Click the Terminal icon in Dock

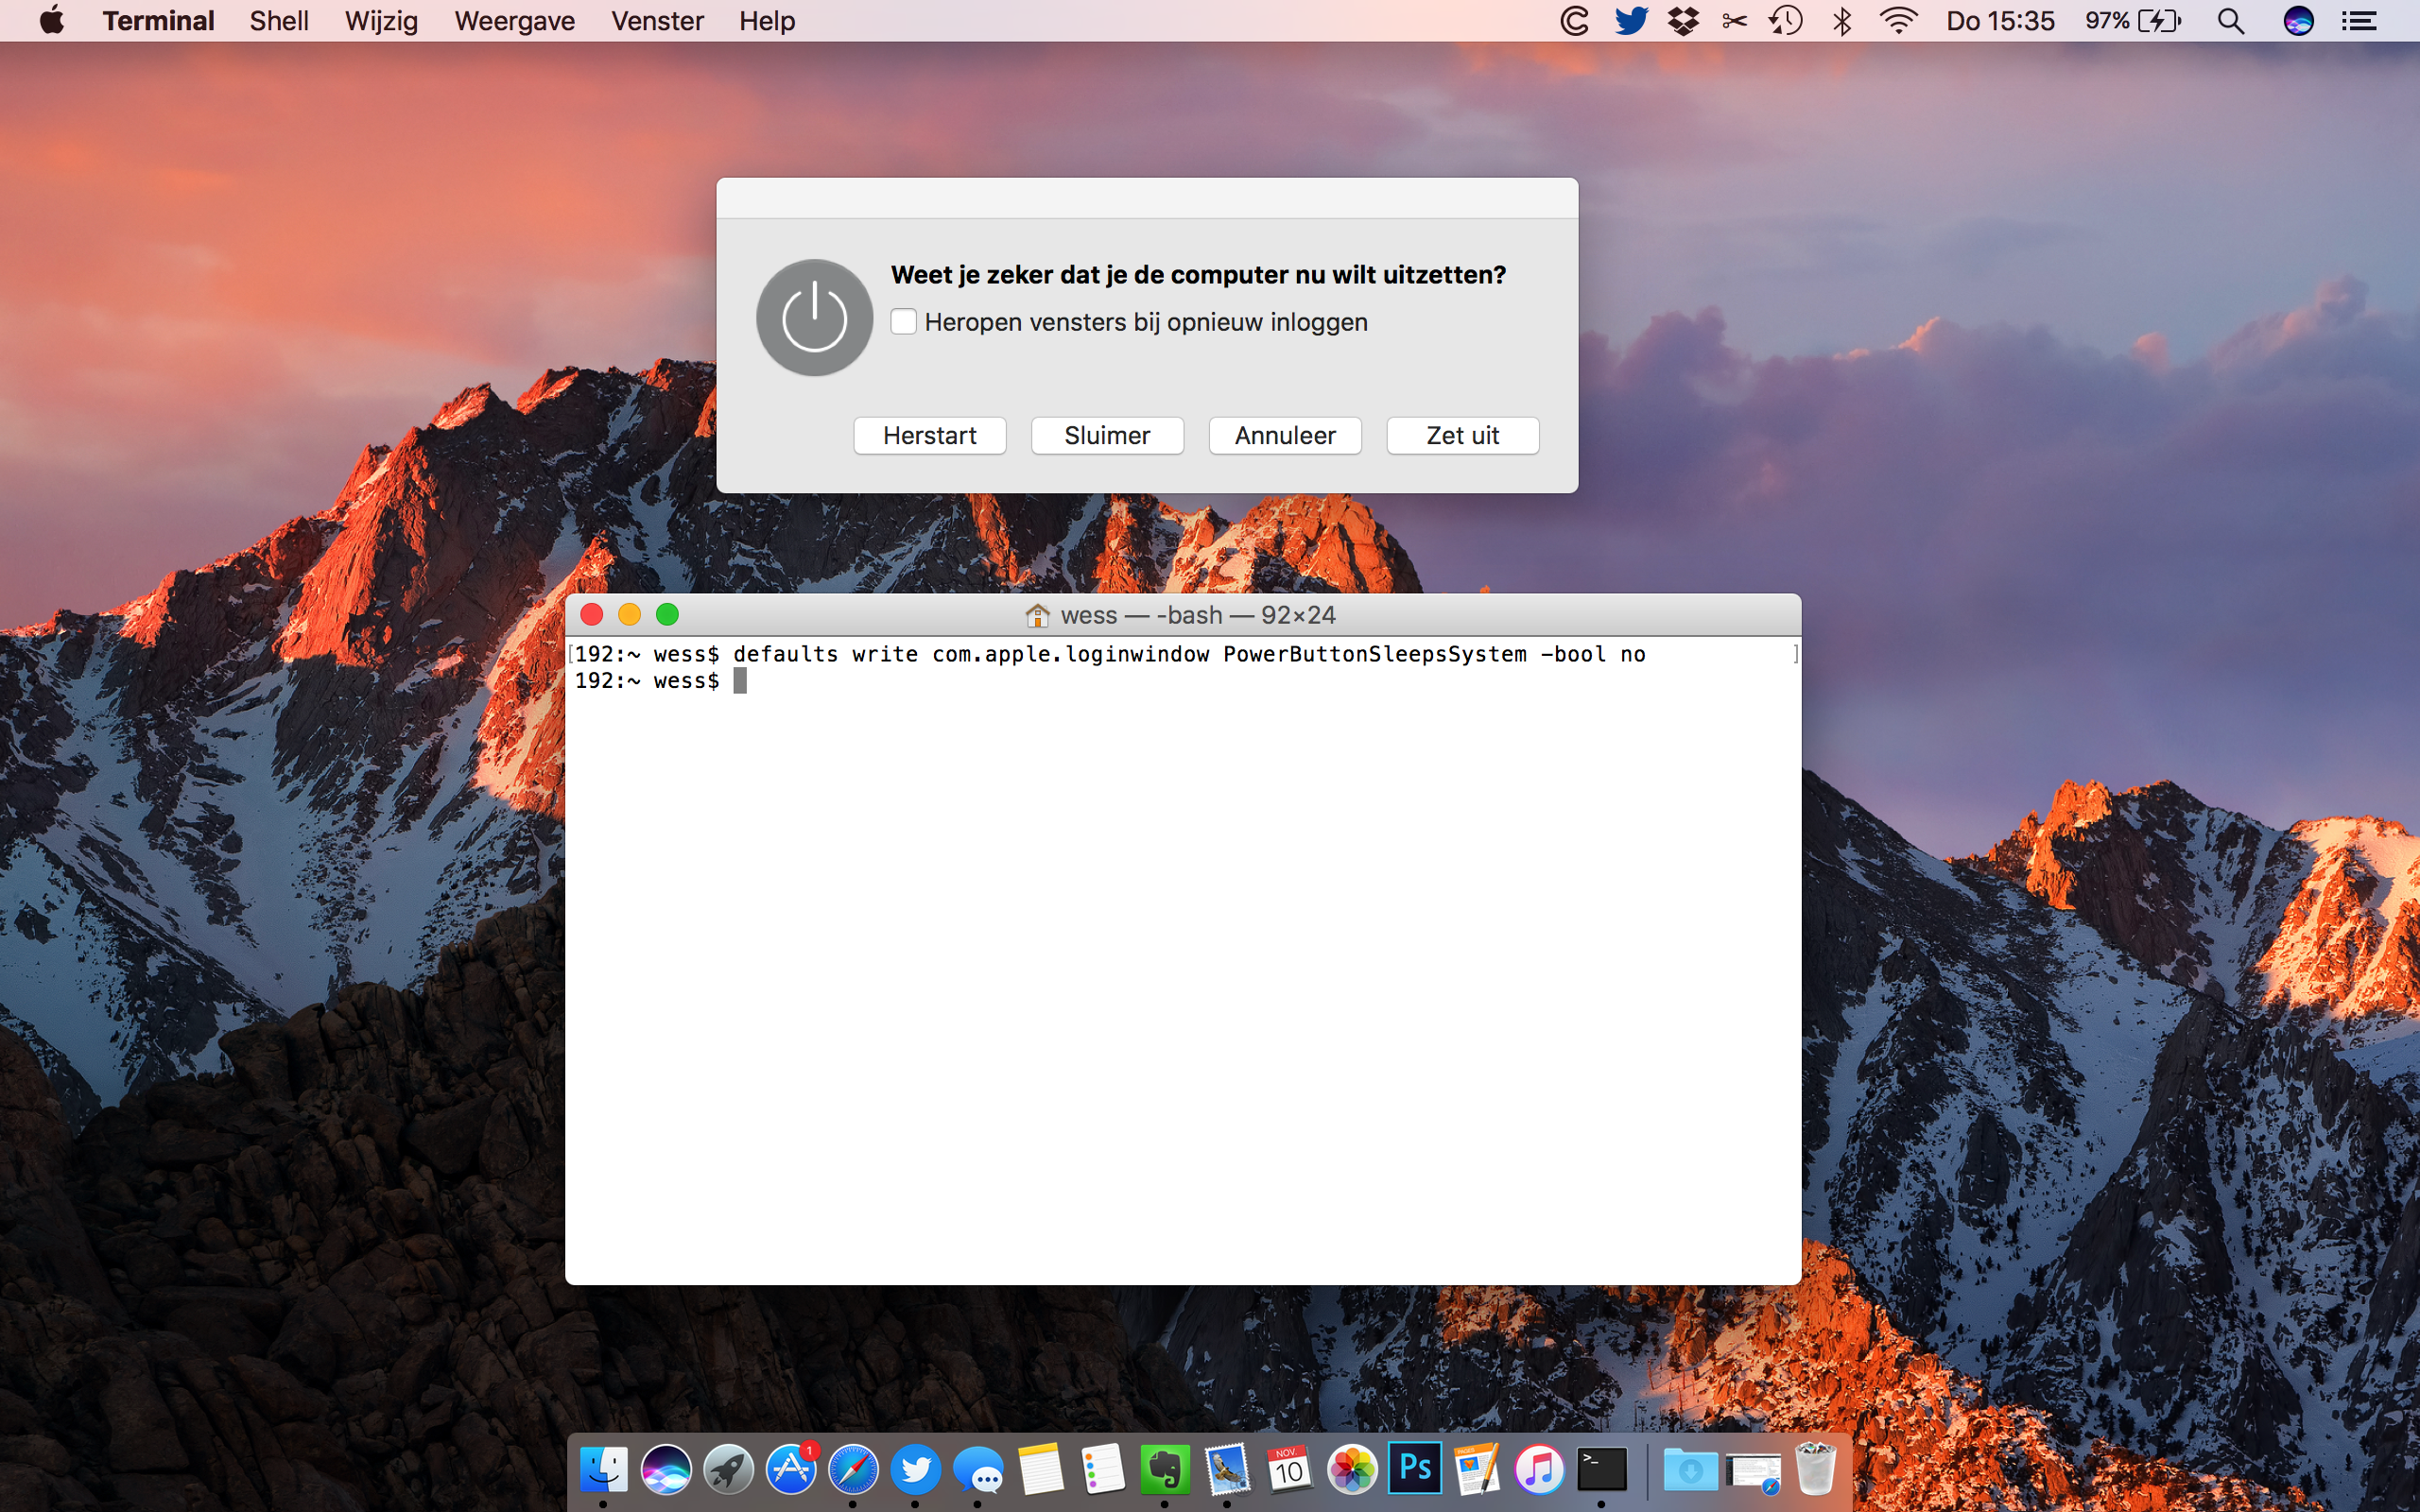[1602, 1470]
